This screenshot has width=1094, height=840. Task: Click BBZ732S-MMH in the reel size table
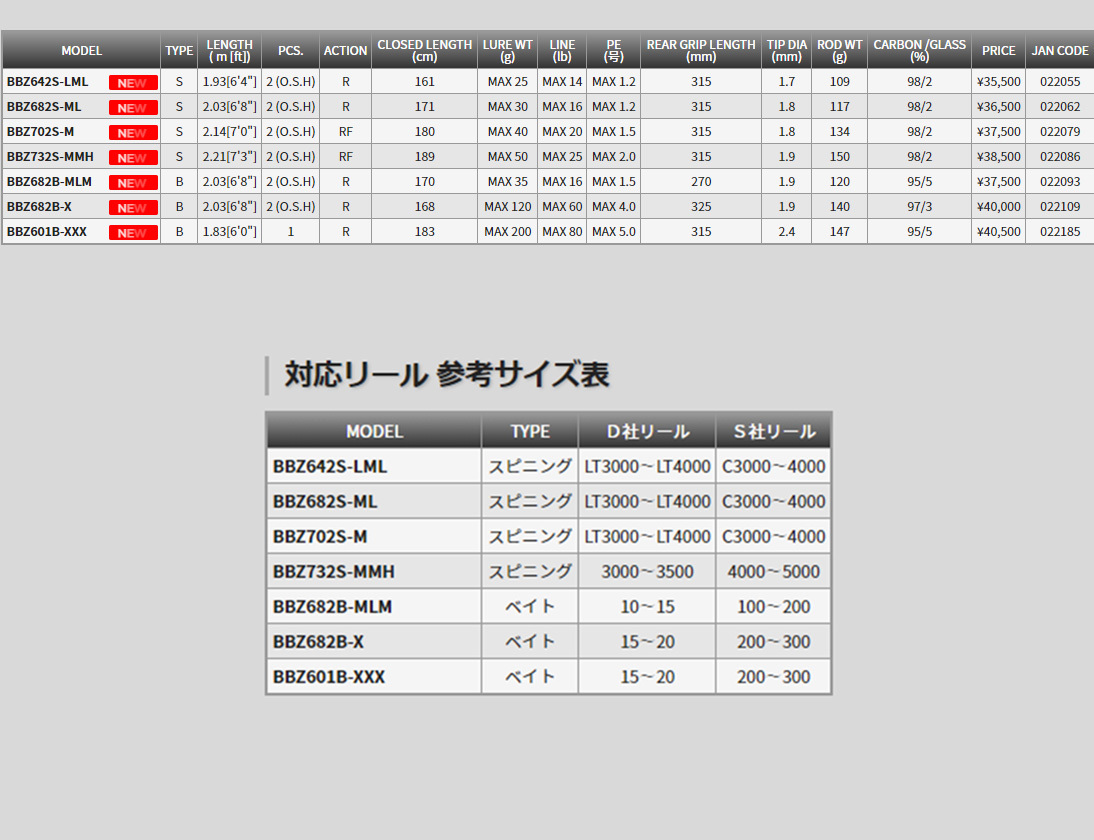pyautogui.click(x=334, y=572)
